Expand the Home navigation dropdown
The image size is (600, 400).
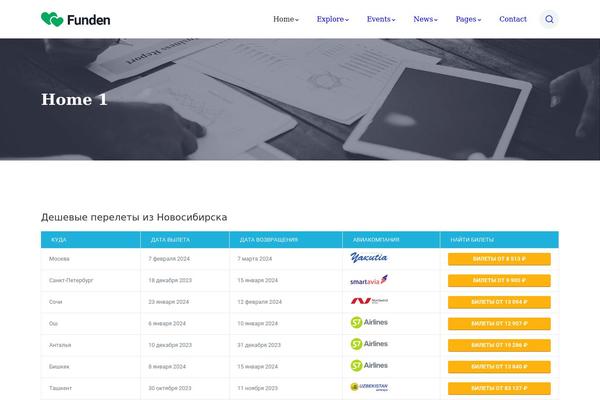tap(286, 19)
